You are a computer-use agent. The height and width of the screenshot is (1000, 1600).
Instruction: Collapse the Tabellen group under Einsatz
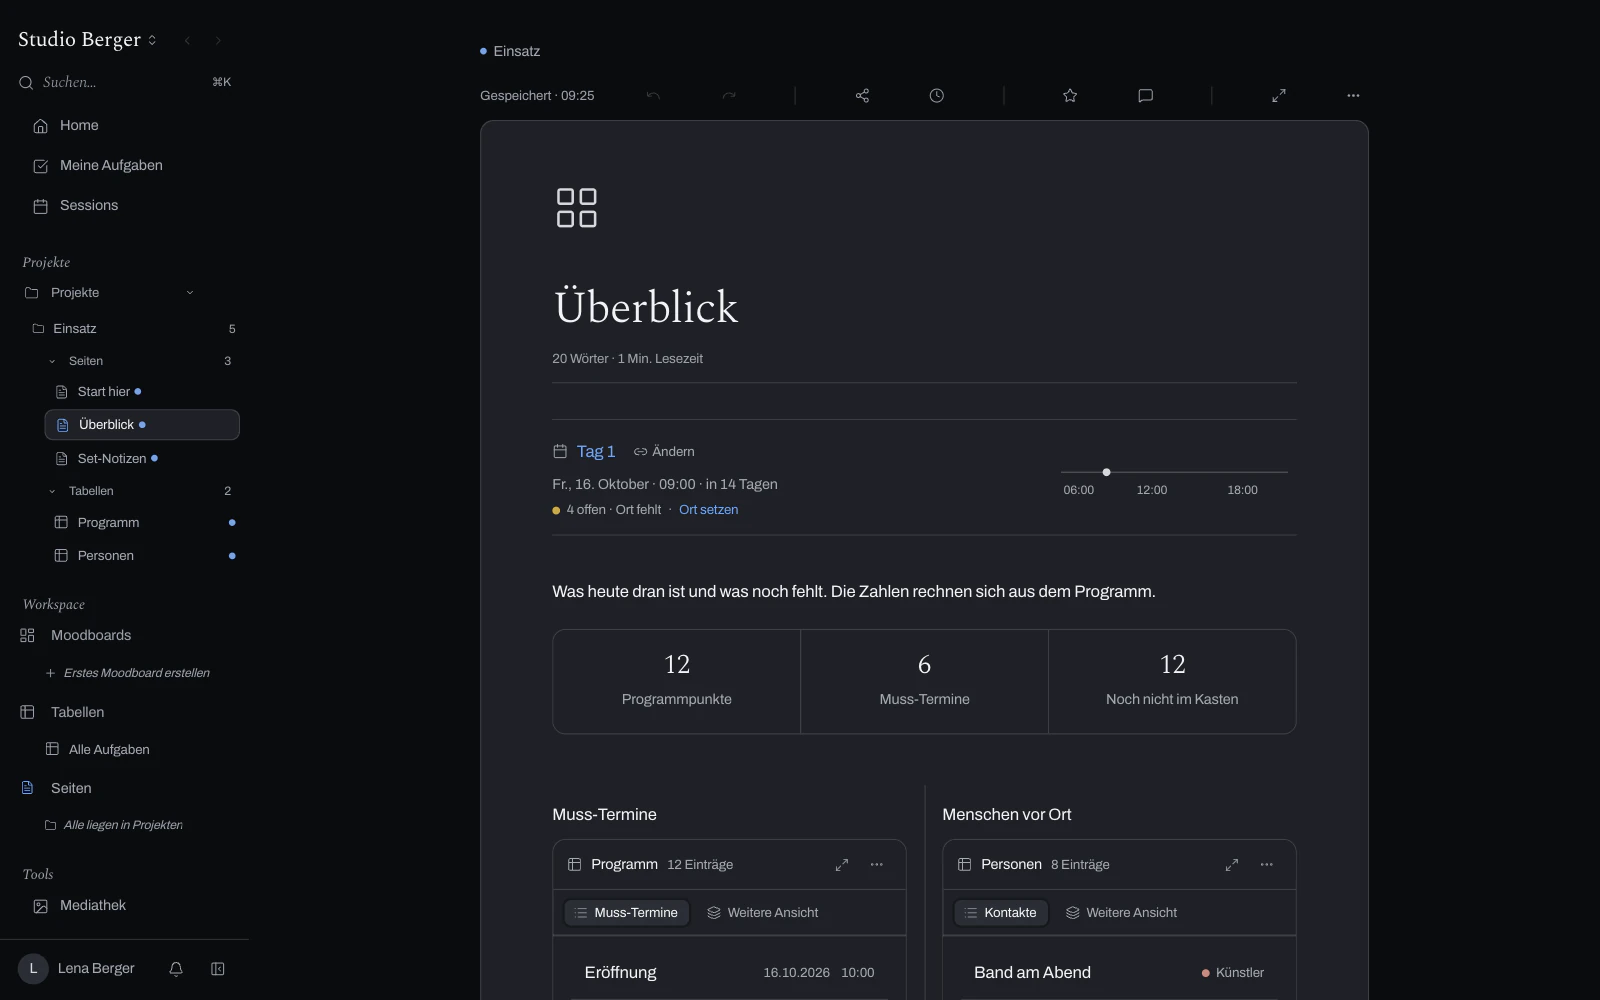point(52,491)
